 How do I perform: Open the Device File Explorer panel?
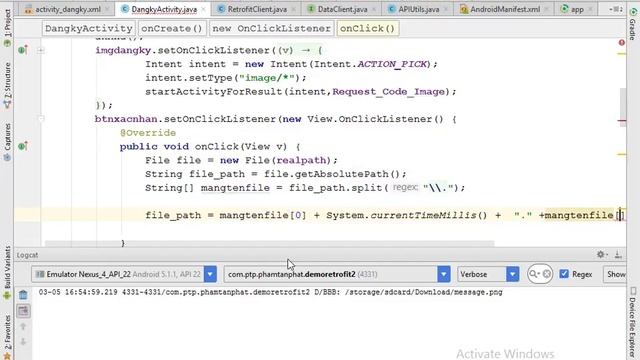pos(633,322)
